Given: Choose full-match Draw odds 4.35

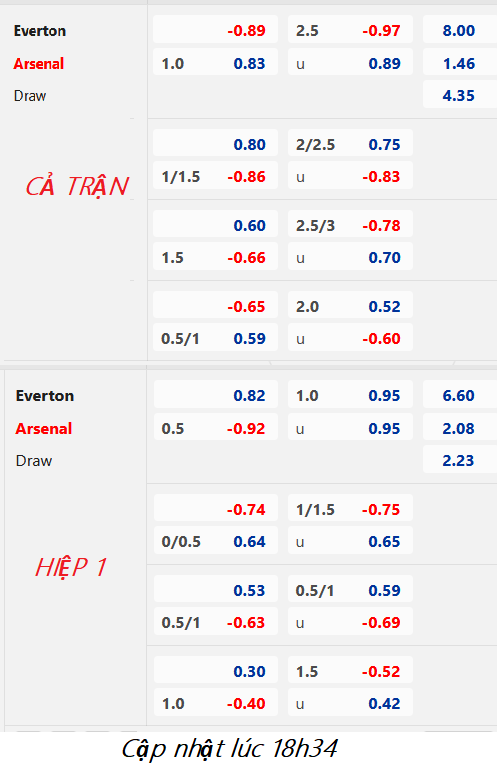Looking at the screenshot, I should [460, 95].
